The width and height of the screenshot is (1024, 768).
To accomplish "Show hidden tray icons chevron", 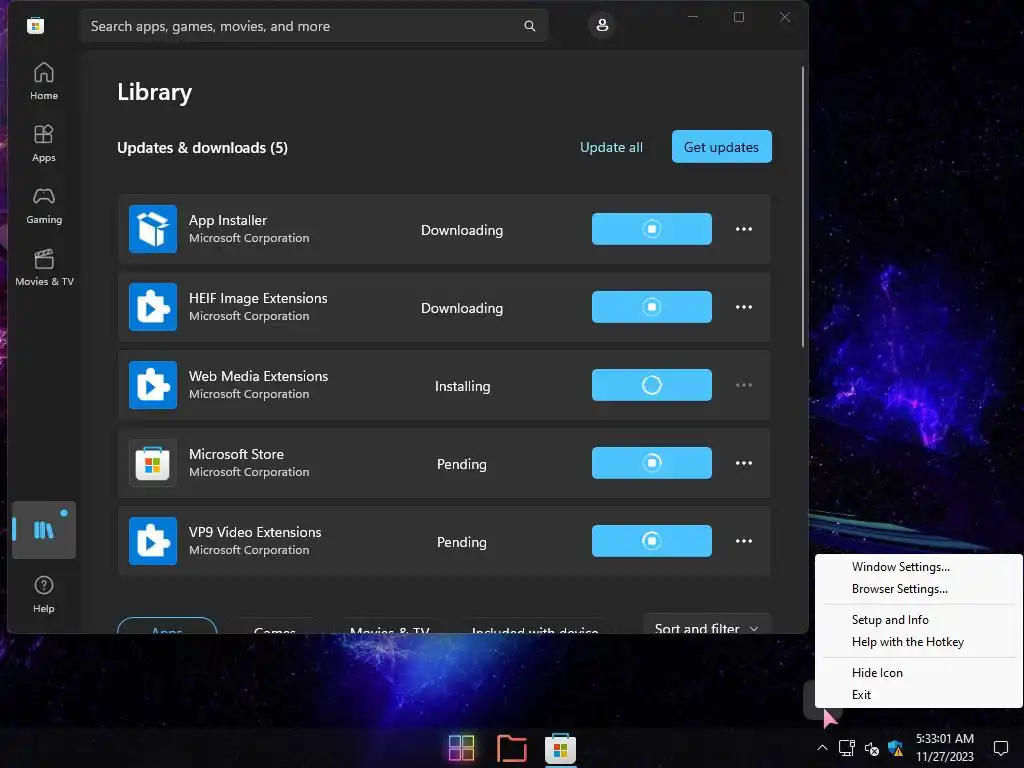I will (x=822, y=748).
